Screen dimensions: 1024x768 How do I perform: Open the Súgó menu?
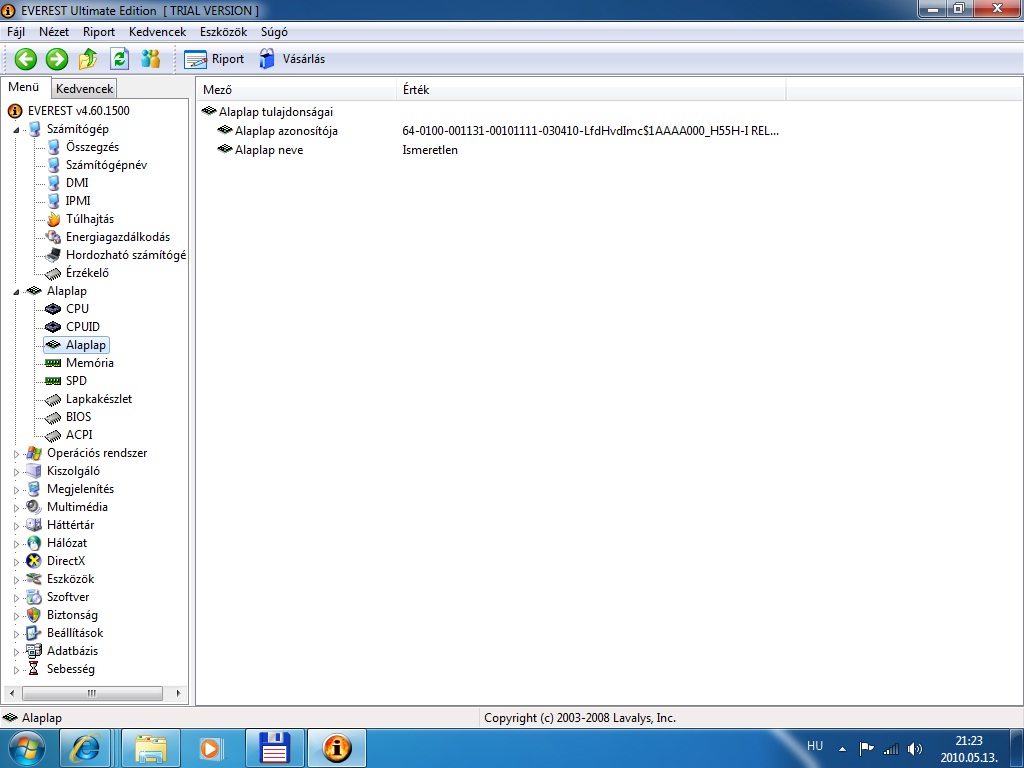click(274, 31)
